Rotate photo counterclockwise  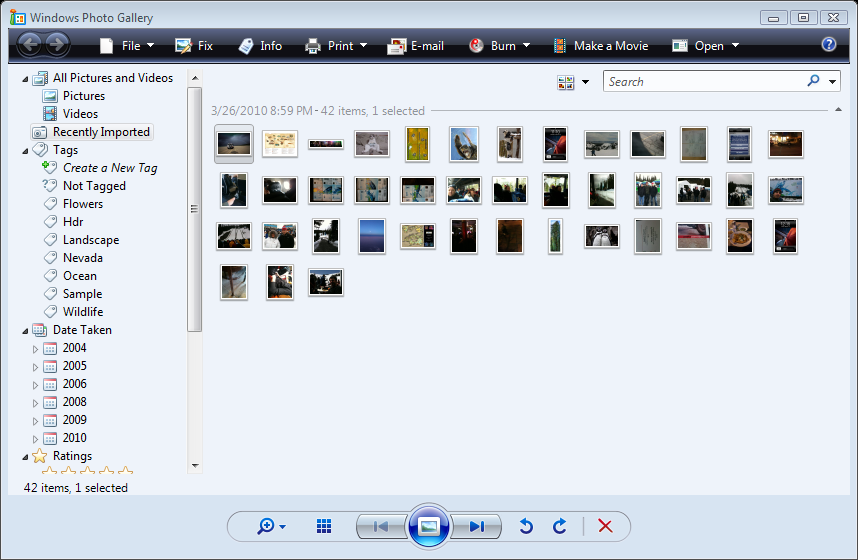click(526, 526)
